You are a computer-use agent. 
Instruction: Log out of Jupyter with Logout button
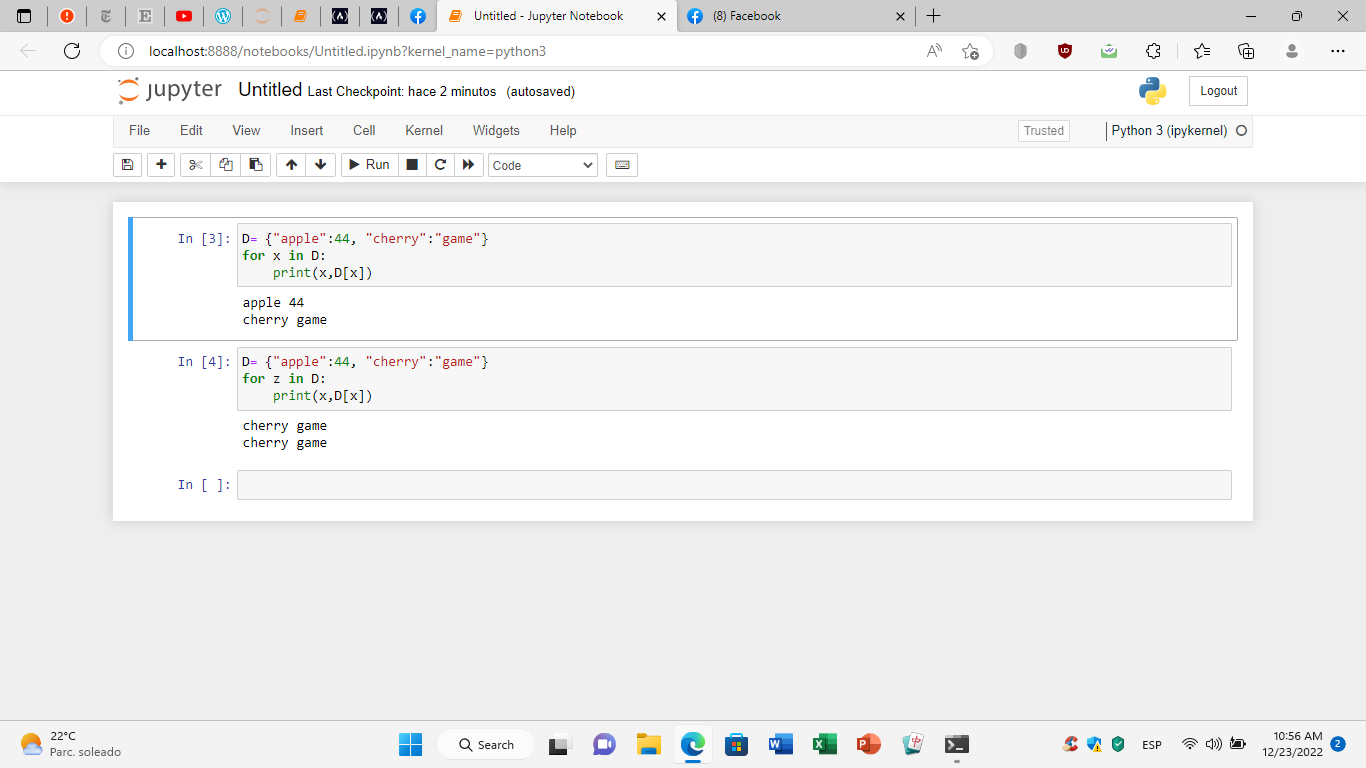(x=1217, y=90)
